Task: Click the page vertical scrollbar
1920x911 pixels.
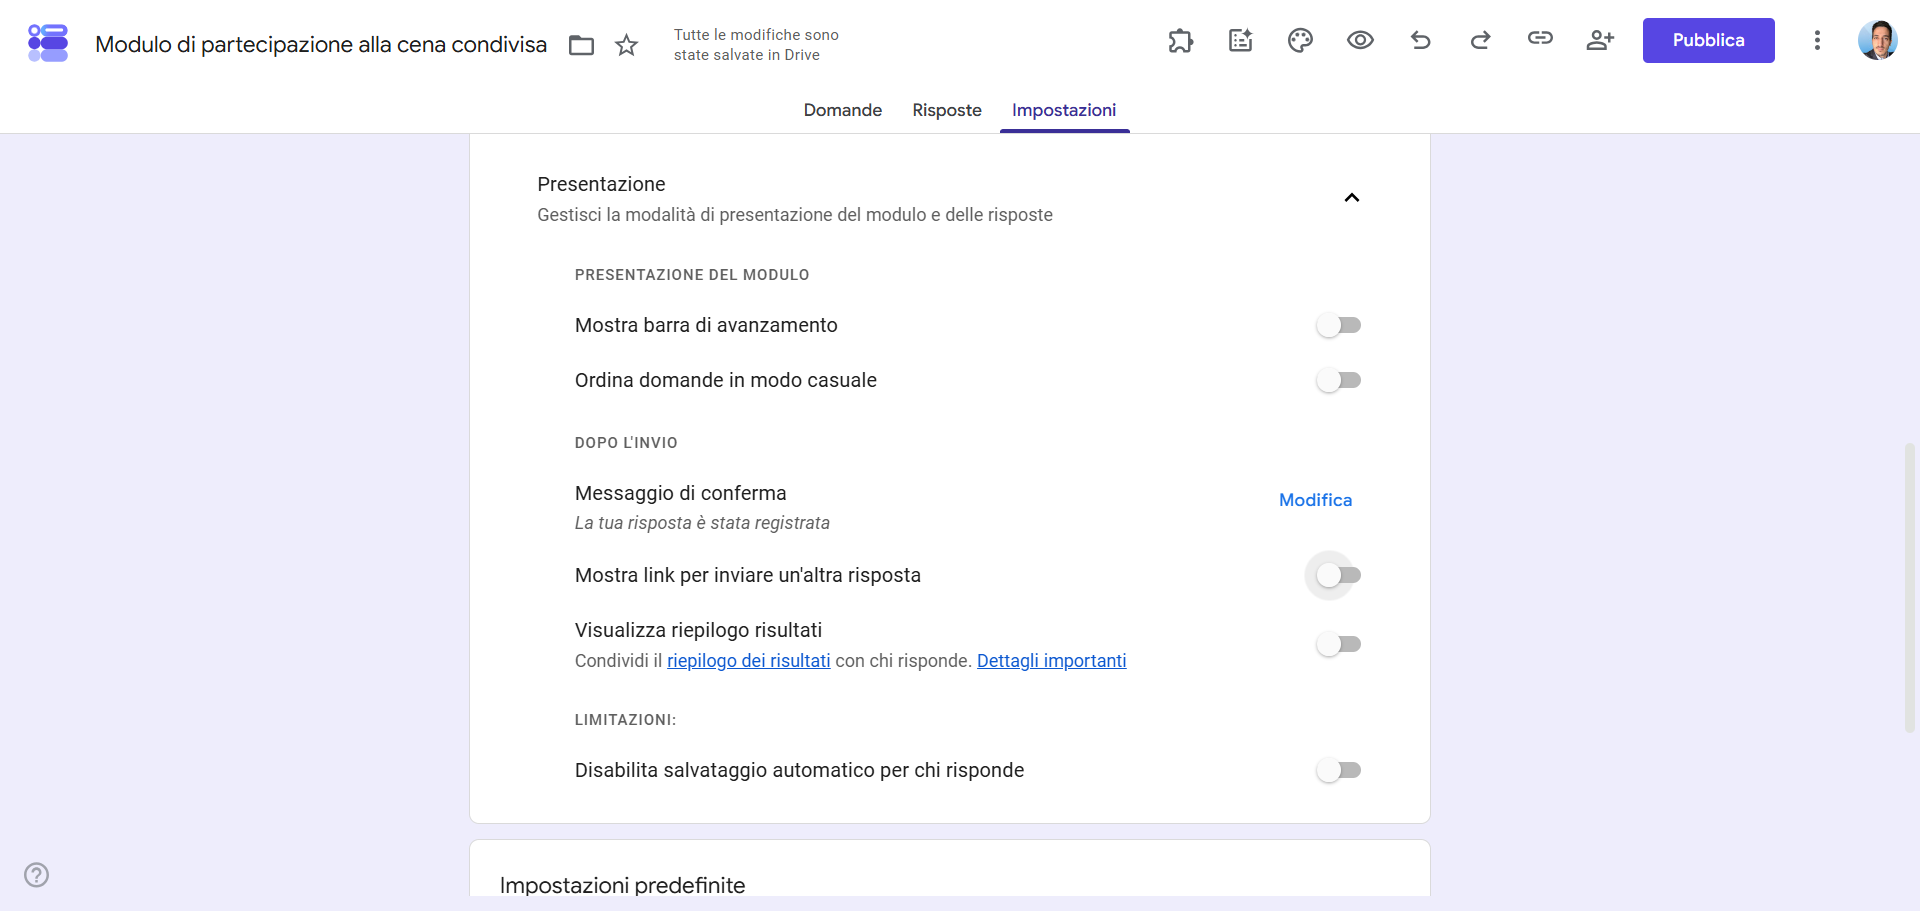Action: point(1910,588)
